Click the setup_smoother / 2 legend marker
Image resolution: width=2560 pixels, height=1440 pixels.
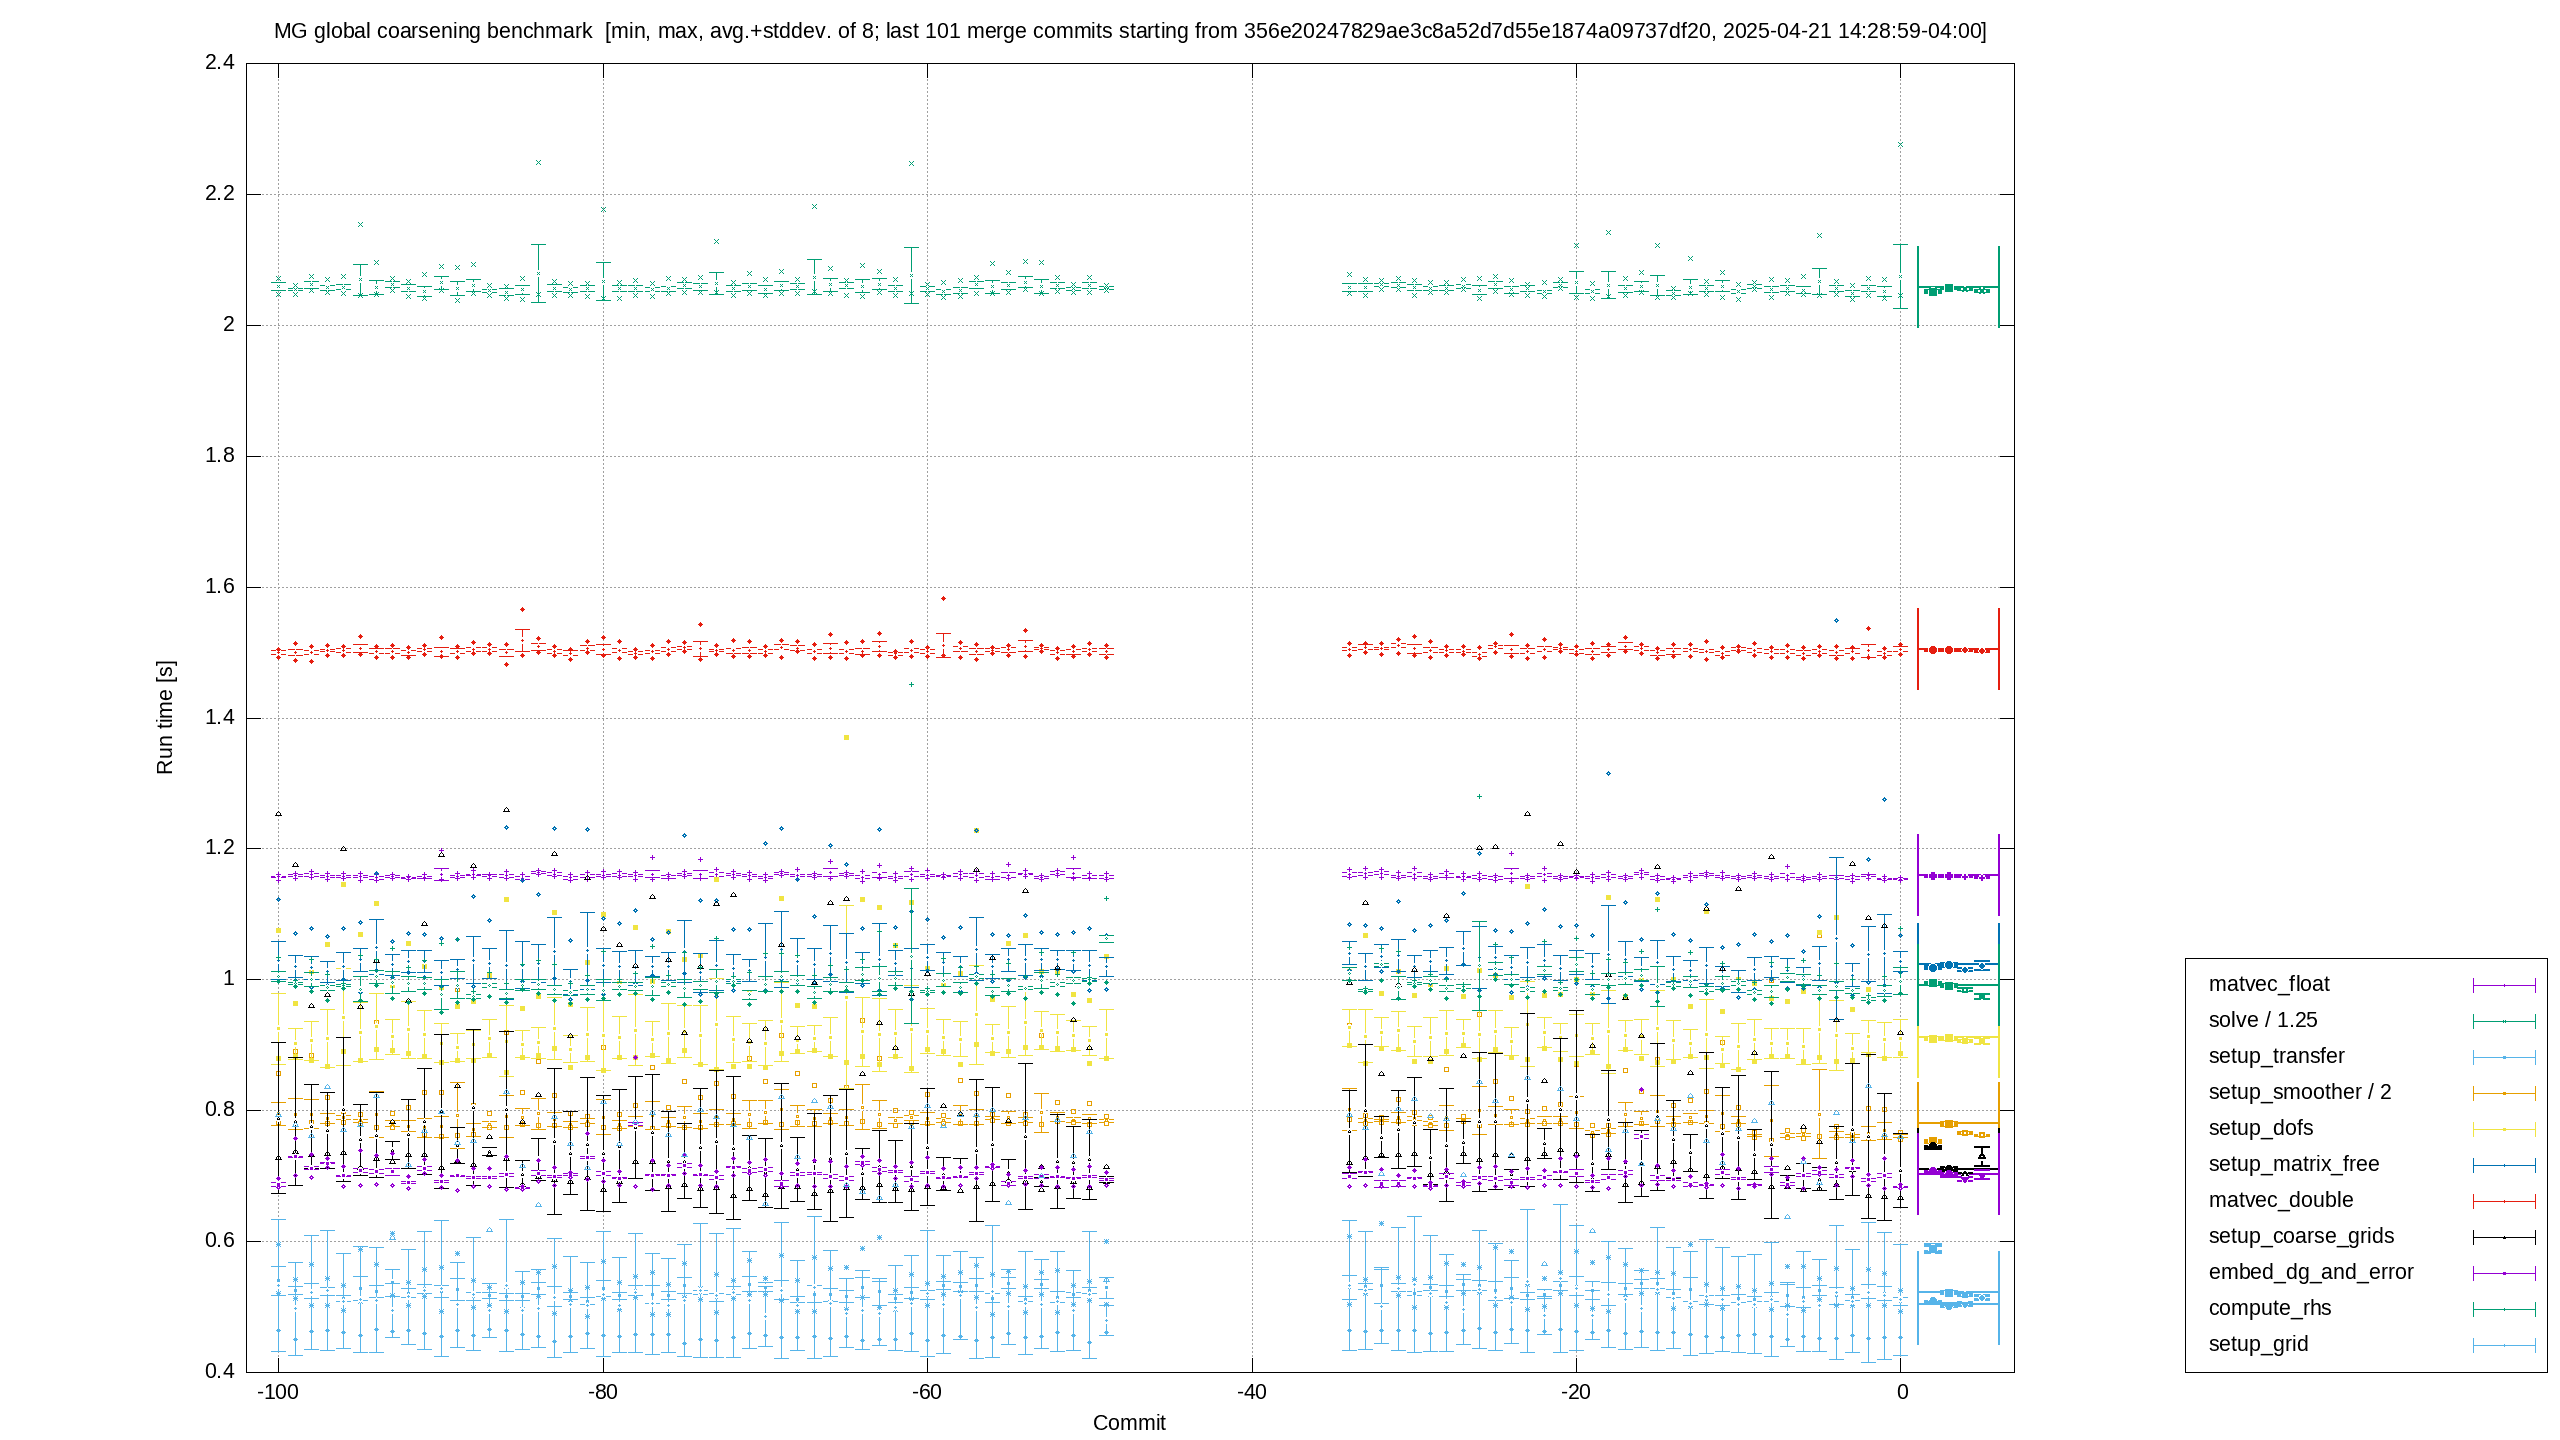[2504, 1093]
